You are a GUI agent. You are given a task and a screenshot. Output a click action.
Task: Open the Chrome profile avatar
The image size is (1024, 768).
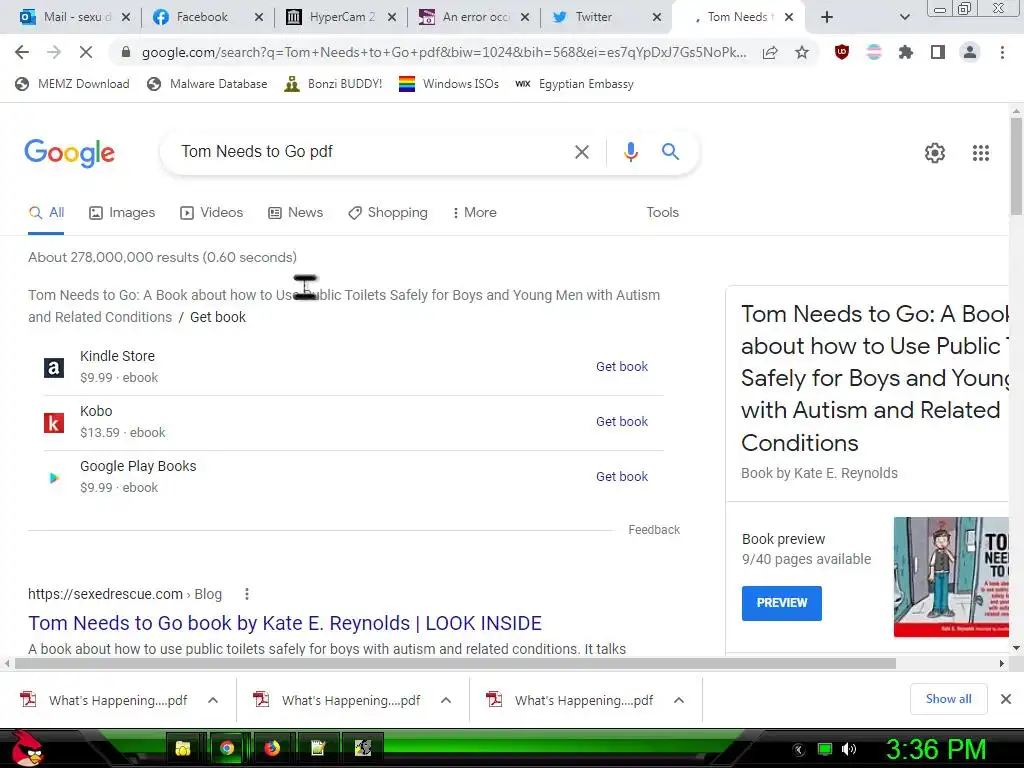coord(970,52)
